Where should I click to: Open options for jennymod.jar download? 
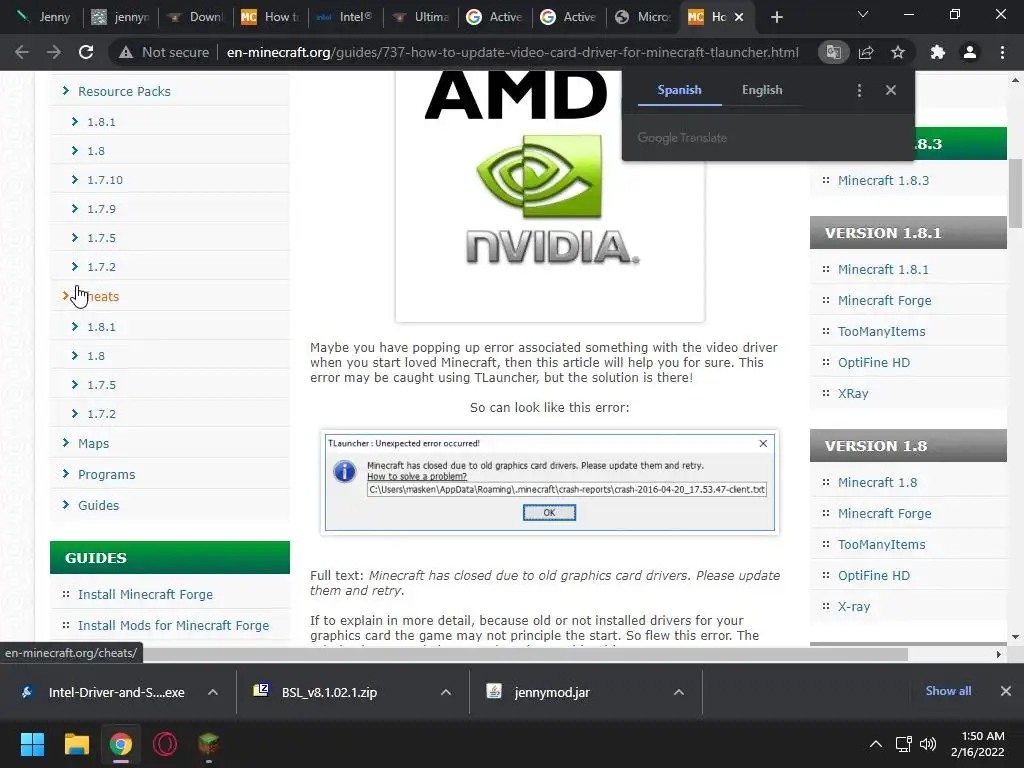click(x=679, y=692)
